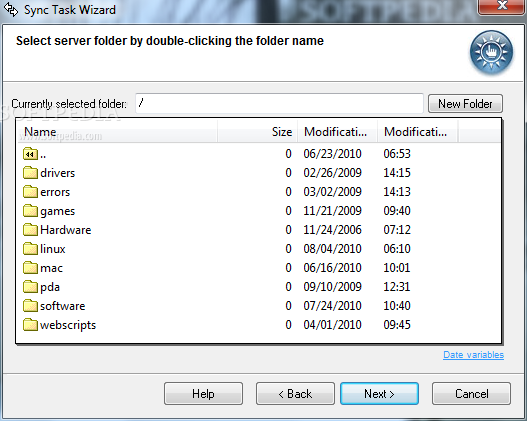This screenshot has height=421, width=527.
Task: Select the software folder icon
Action: pos(30,306)
